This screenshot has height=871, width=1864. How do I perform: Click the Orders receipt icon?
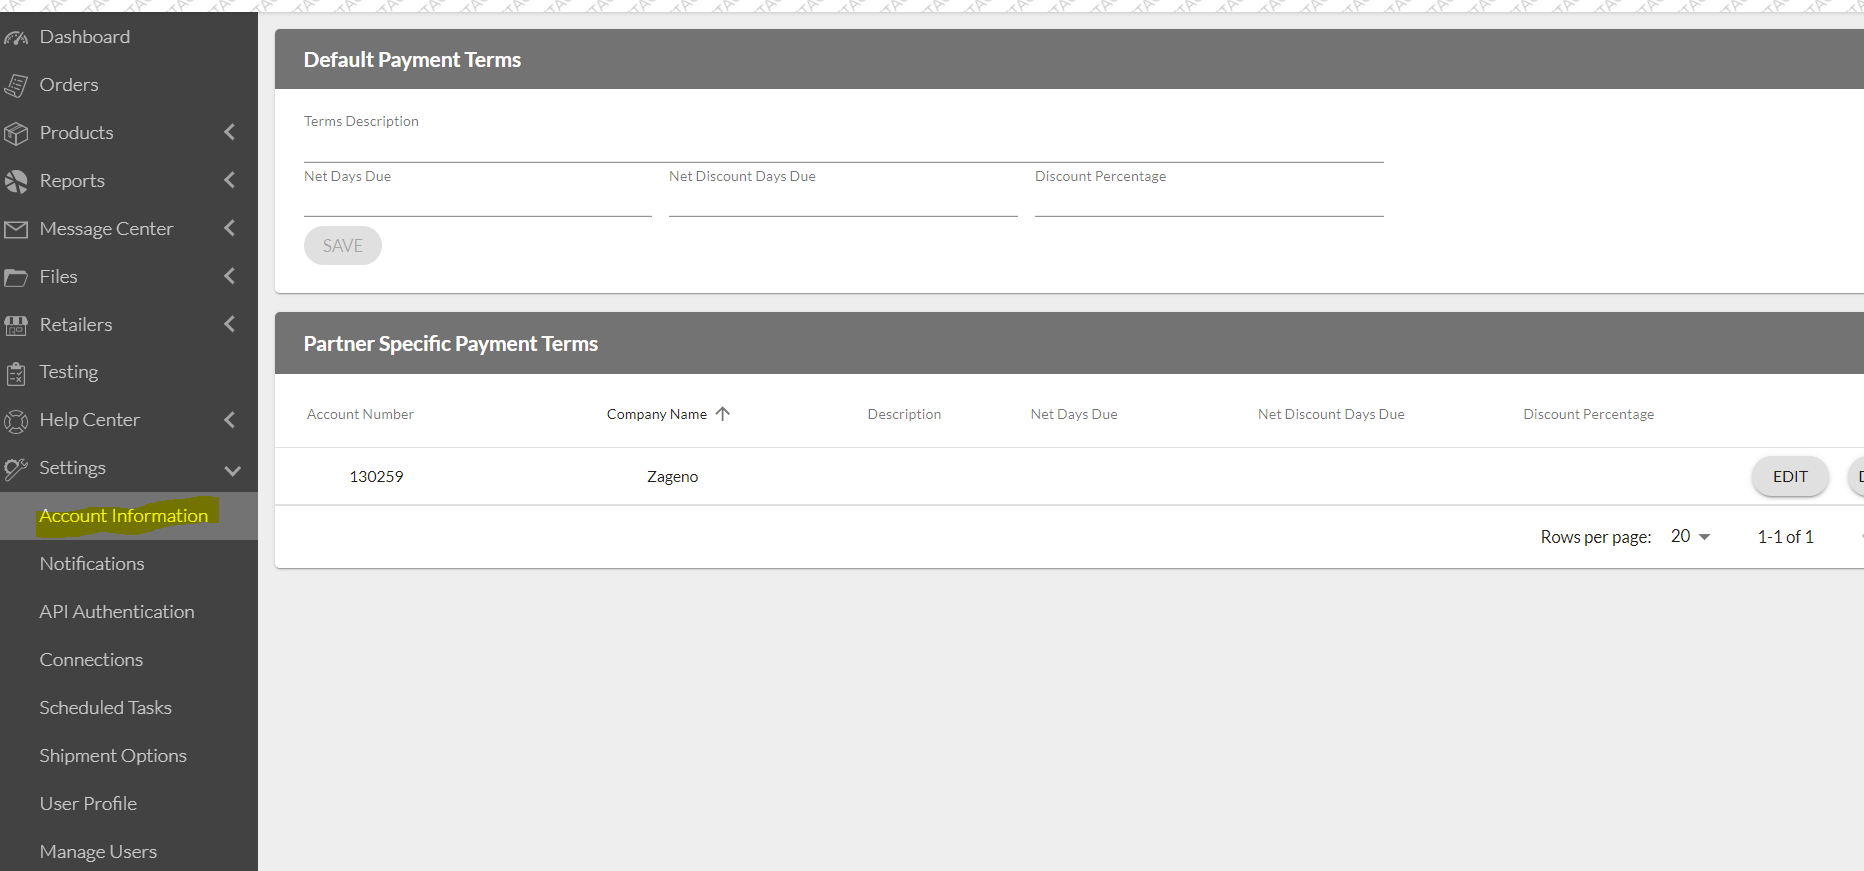(x=16, y=86)
